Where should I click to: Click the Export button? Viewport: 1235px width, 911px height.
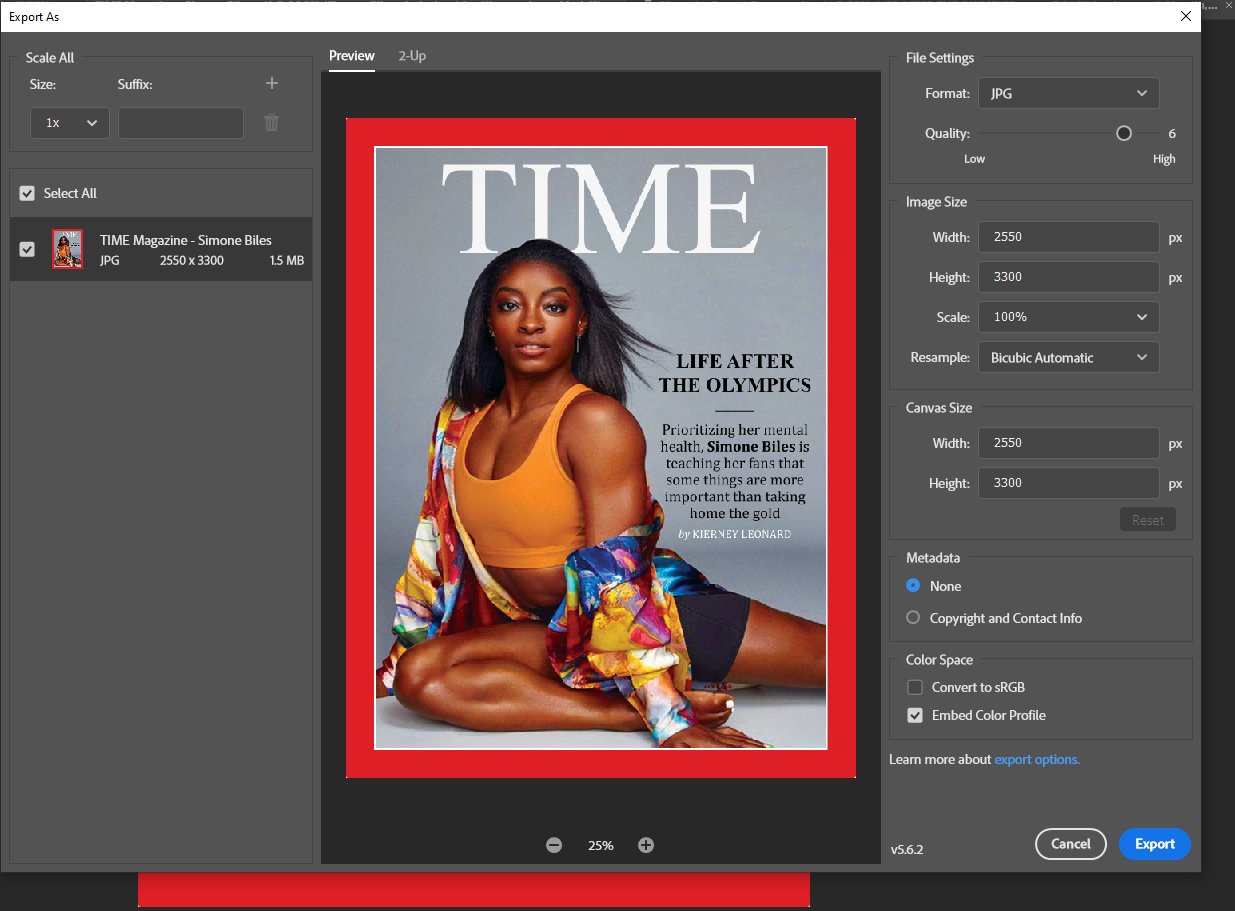[x=1155, y=844]
